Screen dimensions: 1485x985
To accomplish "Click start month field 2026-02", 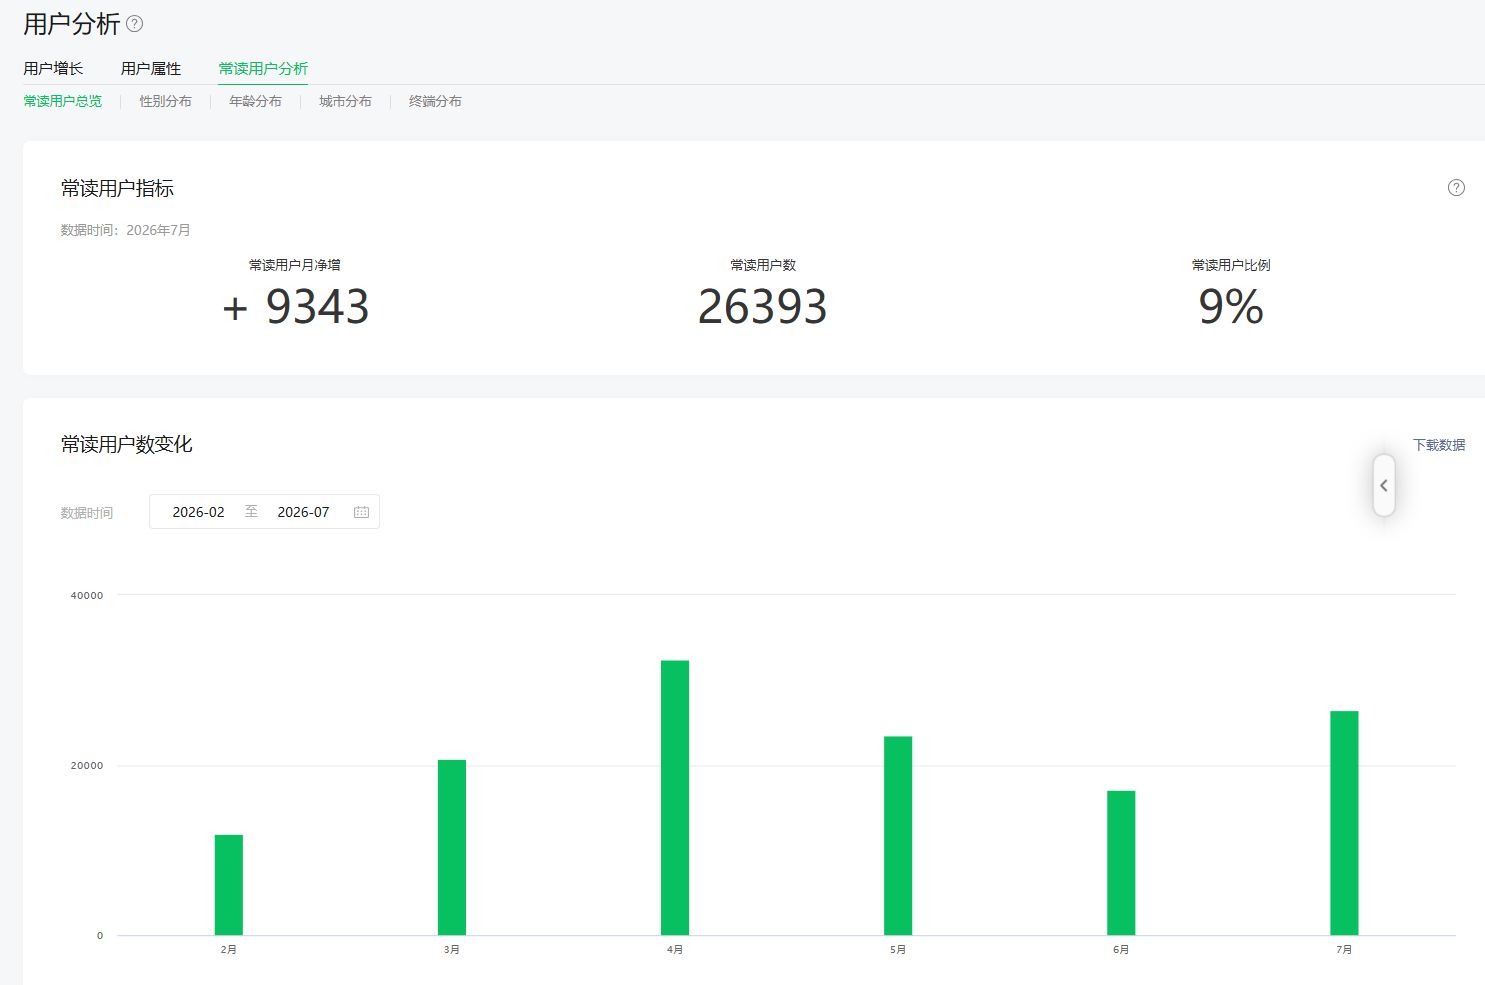I will (198, 512).
